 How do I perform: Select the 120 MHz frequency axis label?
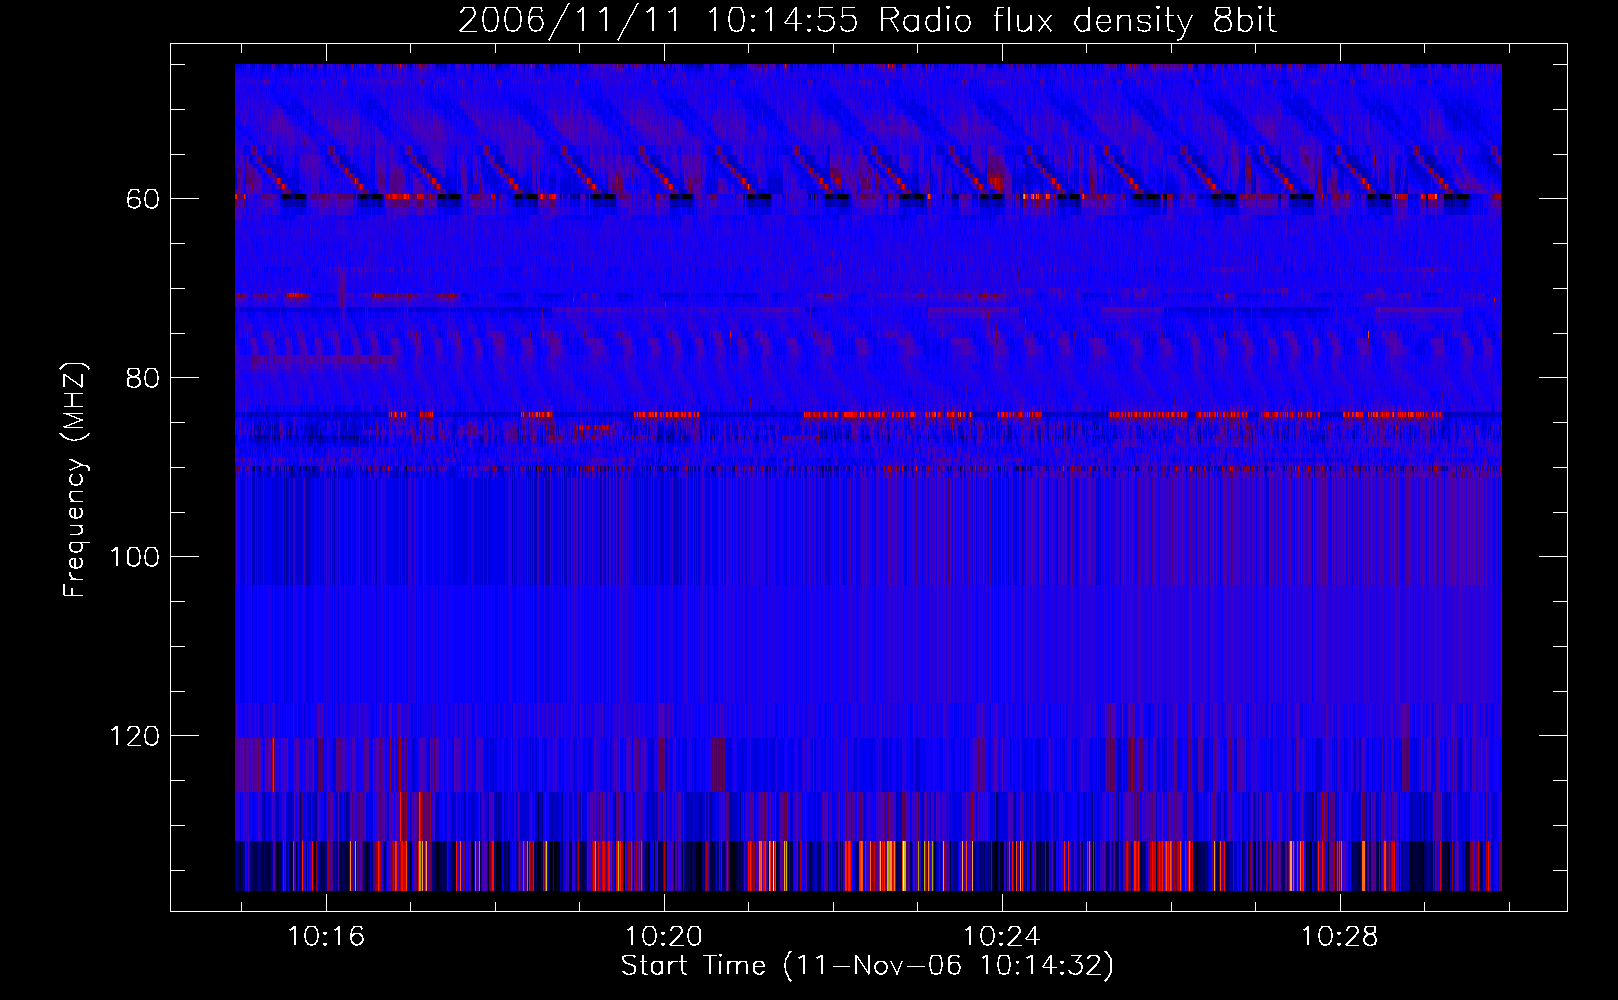[x=134, y=736]
